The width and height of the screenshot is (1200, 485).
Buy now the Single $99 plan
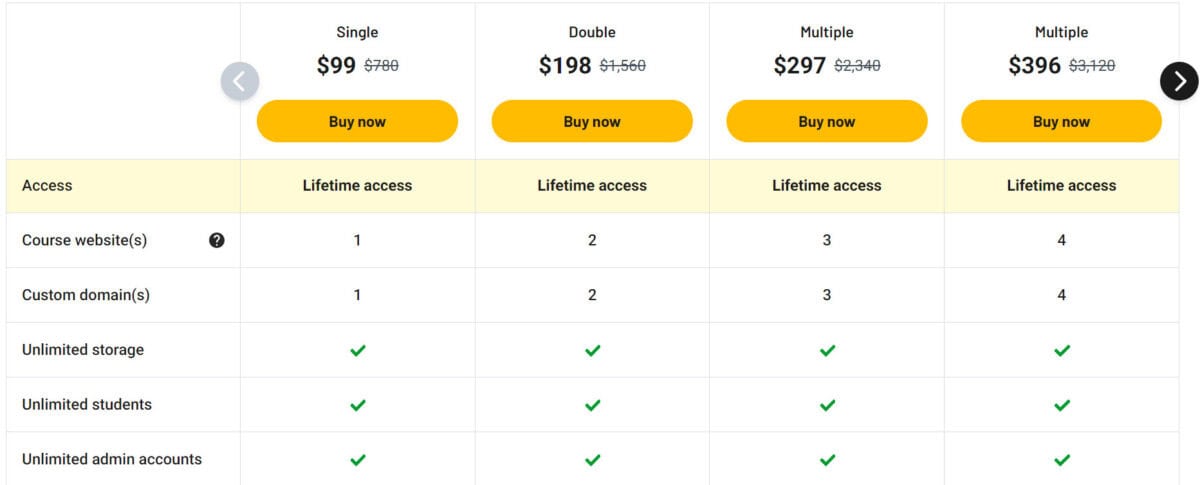click(357, 121)
